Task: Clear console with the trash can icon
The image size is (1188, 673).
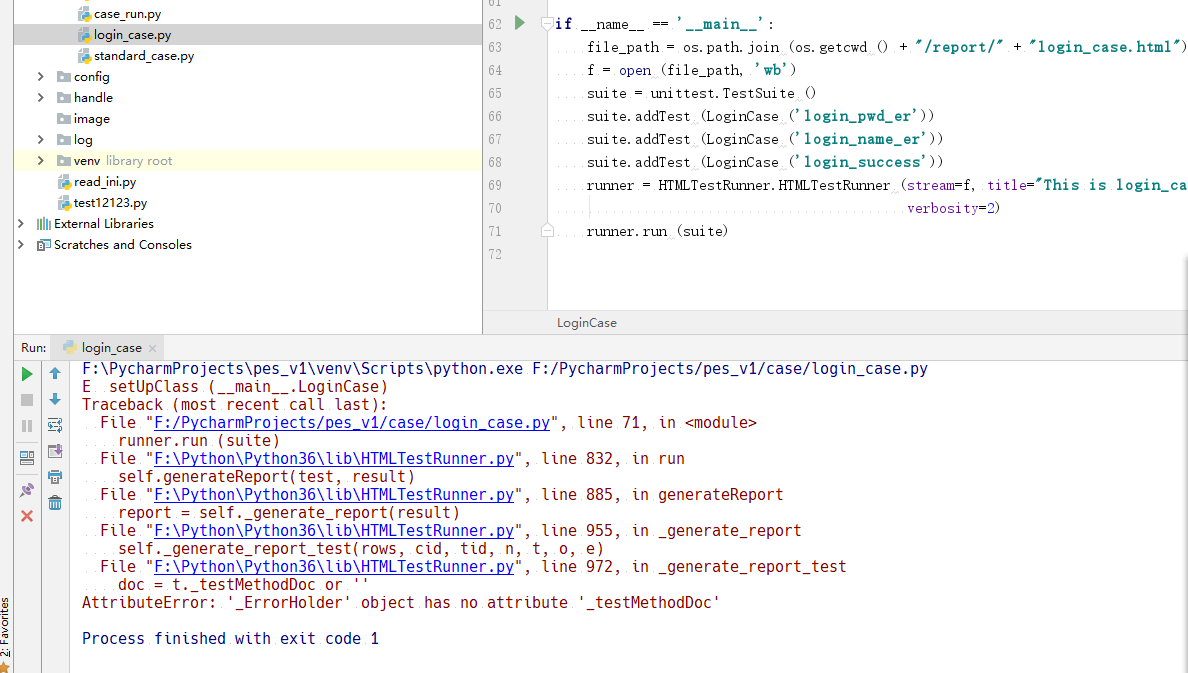Action: point(55,502)
